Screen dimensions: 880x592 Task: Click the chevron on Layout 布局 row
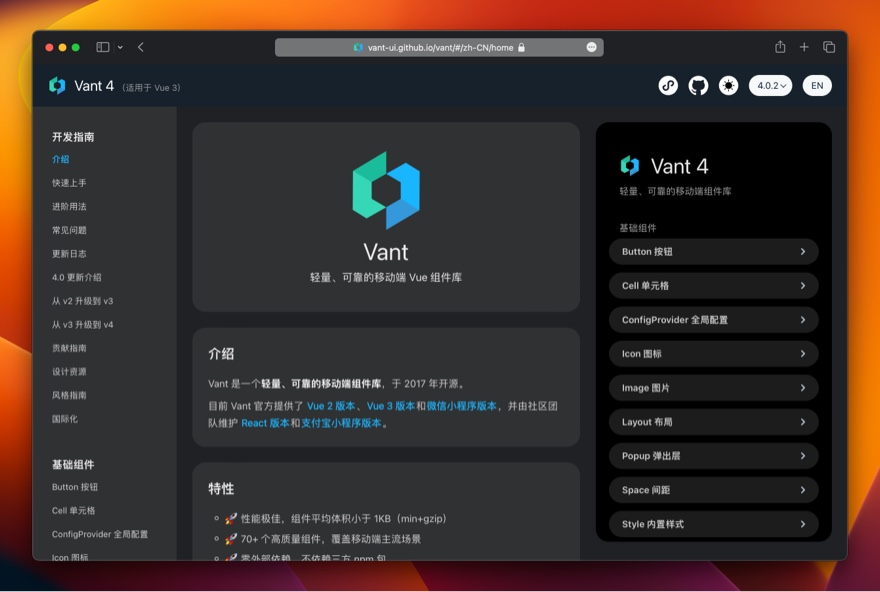tap(803, 422)
